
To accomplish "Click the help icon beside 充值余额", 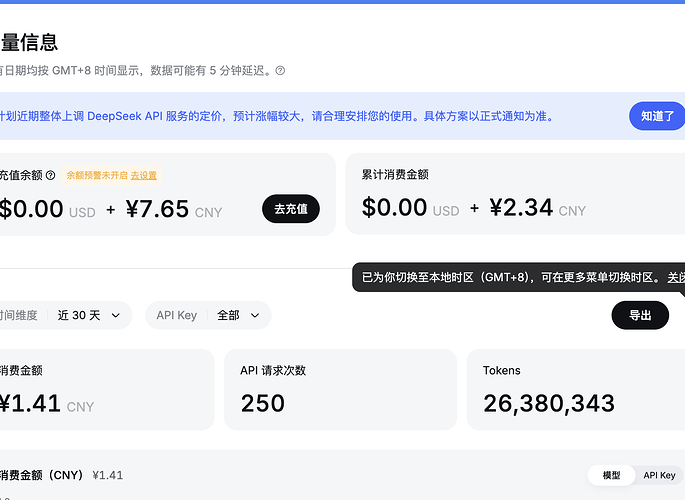I will [x=51, y=176].
